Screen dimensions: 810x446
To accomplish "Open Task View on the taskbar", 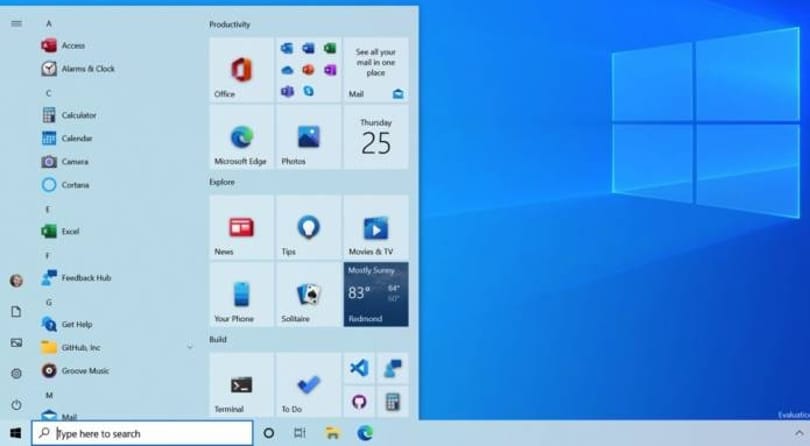I will pyautogui.click(x=300, y=433).
